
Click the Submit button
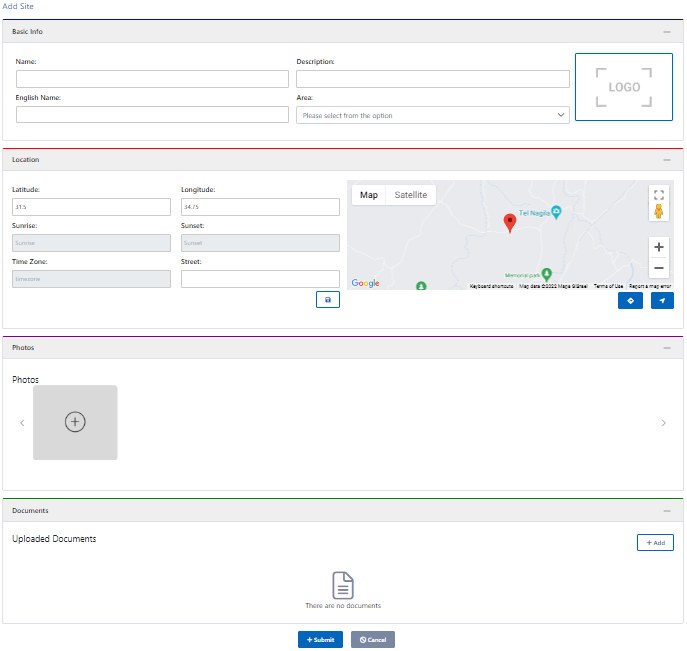point(320,640)
